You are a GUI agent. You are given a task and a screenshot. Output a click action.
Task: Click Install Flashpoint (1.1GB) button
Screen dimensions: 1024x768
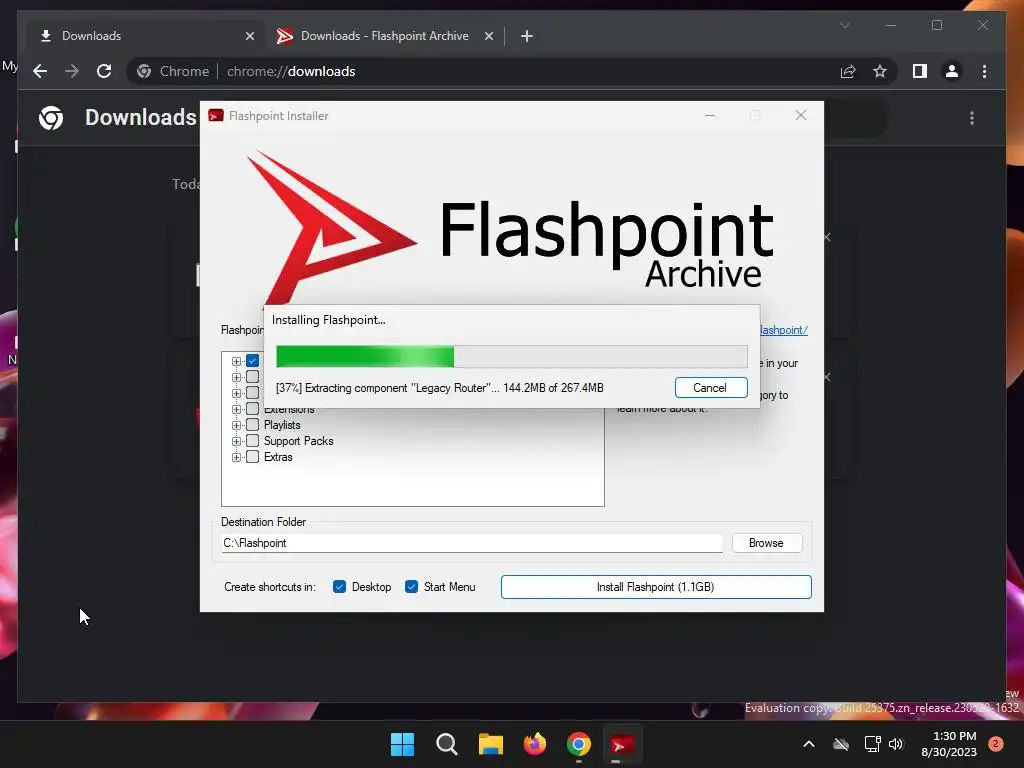pyautogui.click(x=656, y=587)
